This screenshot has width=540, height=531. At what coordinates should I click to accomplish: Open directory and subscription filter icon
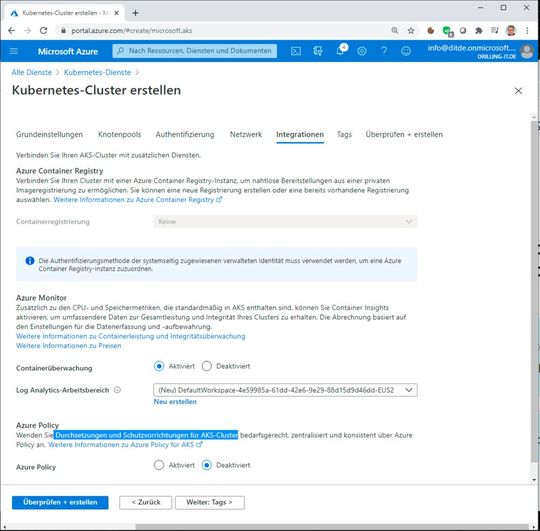point(318,51)
